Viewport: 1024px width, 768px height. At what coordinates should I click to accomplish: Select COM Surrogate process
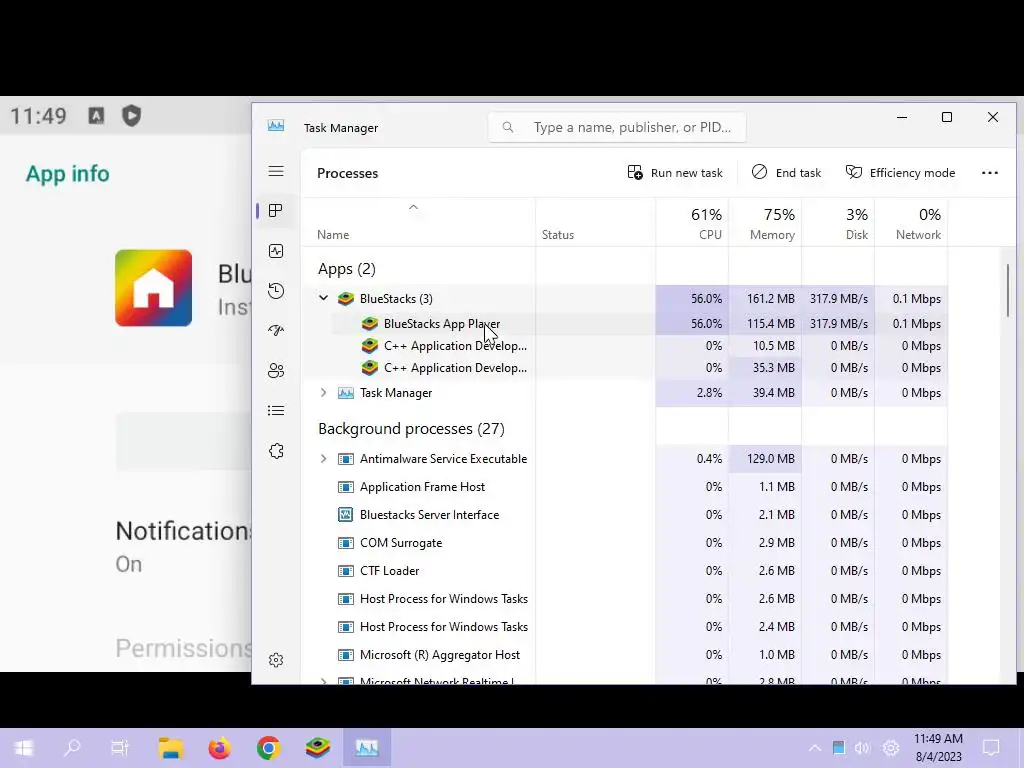pyautogui.click(x=400, y=543)
